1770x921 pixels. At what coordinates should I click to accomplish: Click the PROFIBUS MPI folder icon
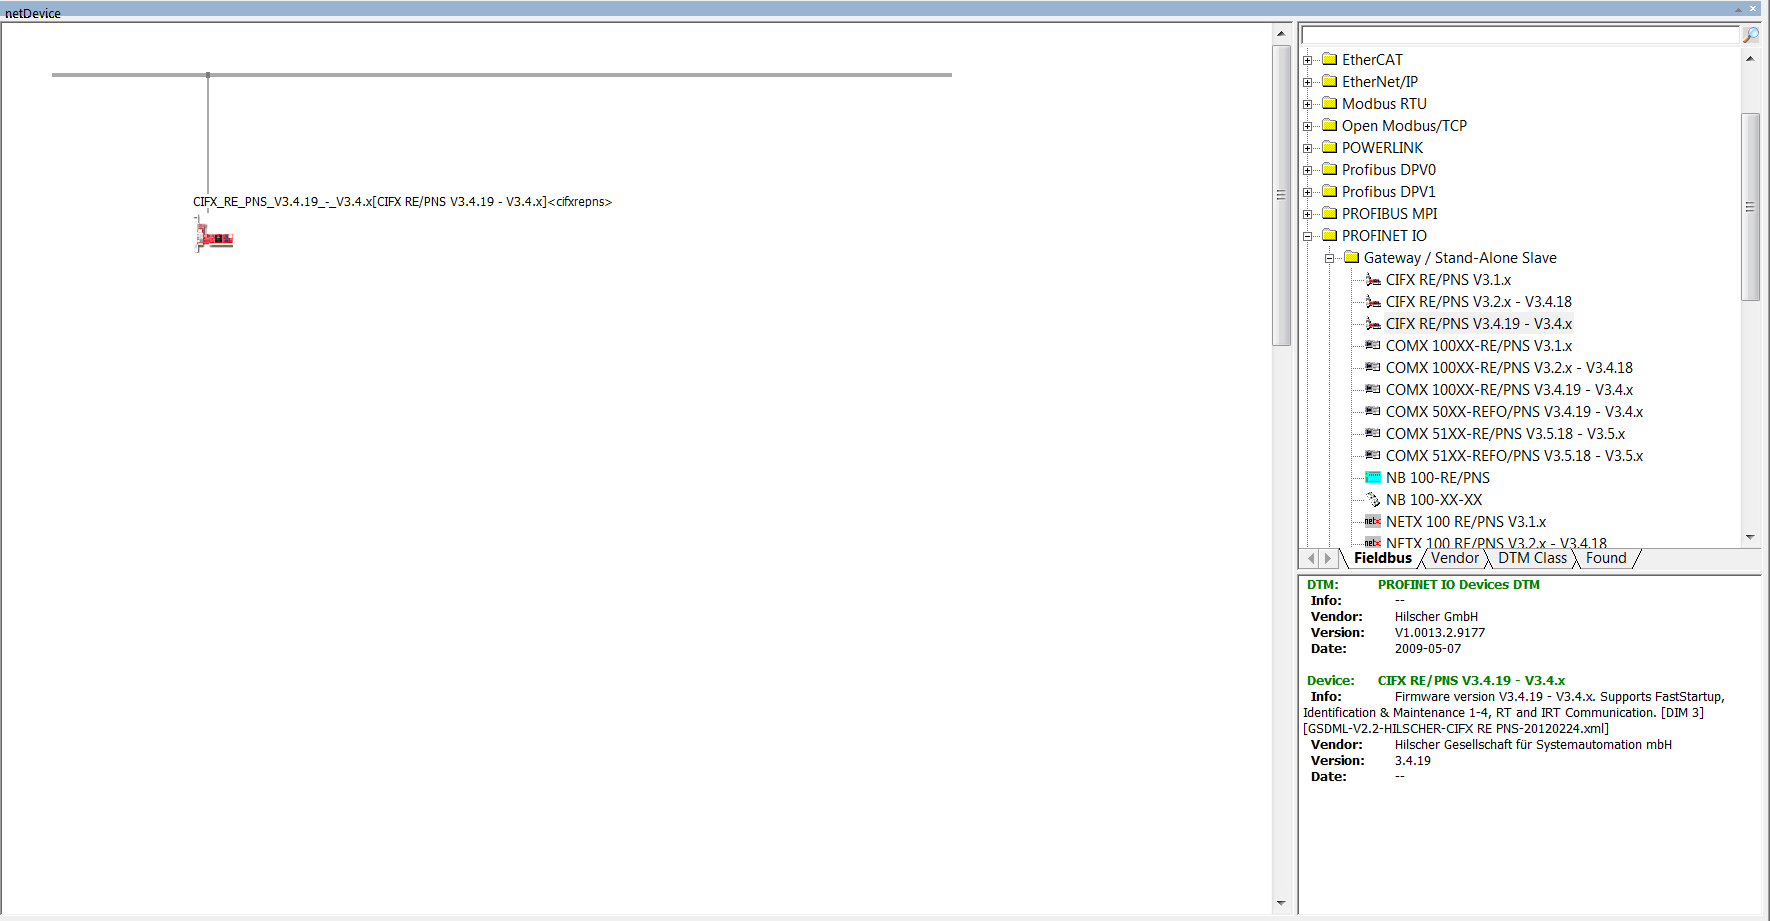(x=1330, y=213)
